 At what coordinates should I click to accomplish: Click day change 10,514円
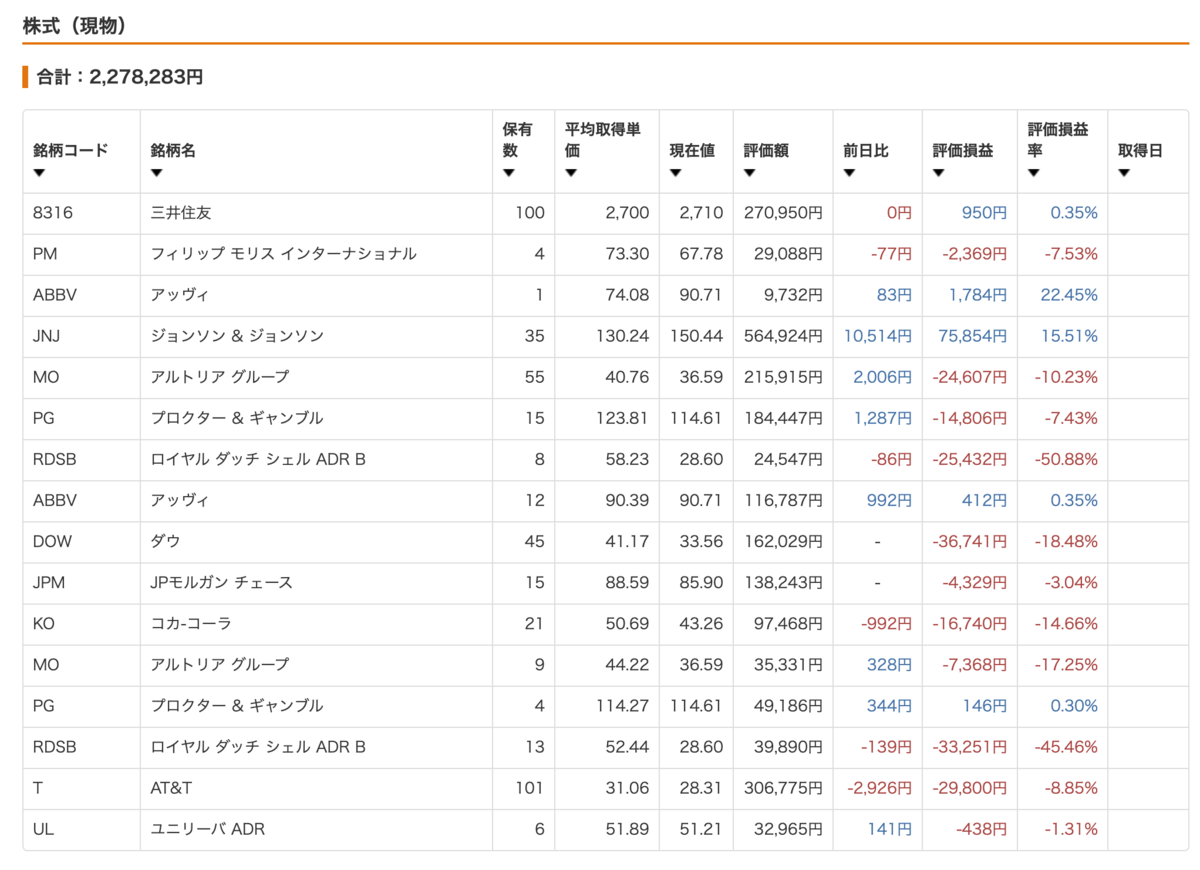click(878, 336)
